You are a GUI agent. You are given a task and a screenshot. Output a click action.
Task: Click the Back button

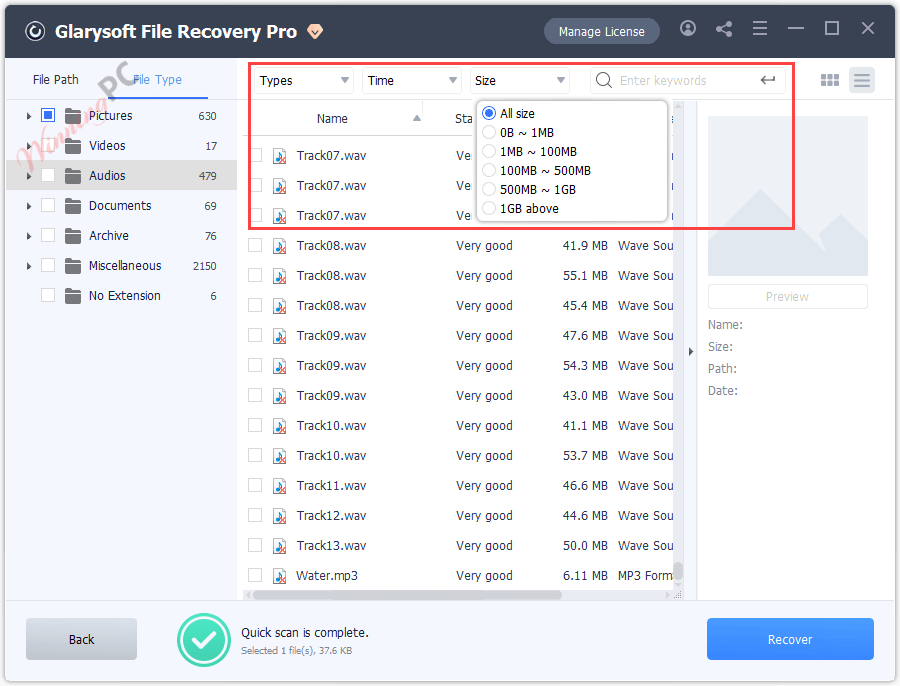82,639
